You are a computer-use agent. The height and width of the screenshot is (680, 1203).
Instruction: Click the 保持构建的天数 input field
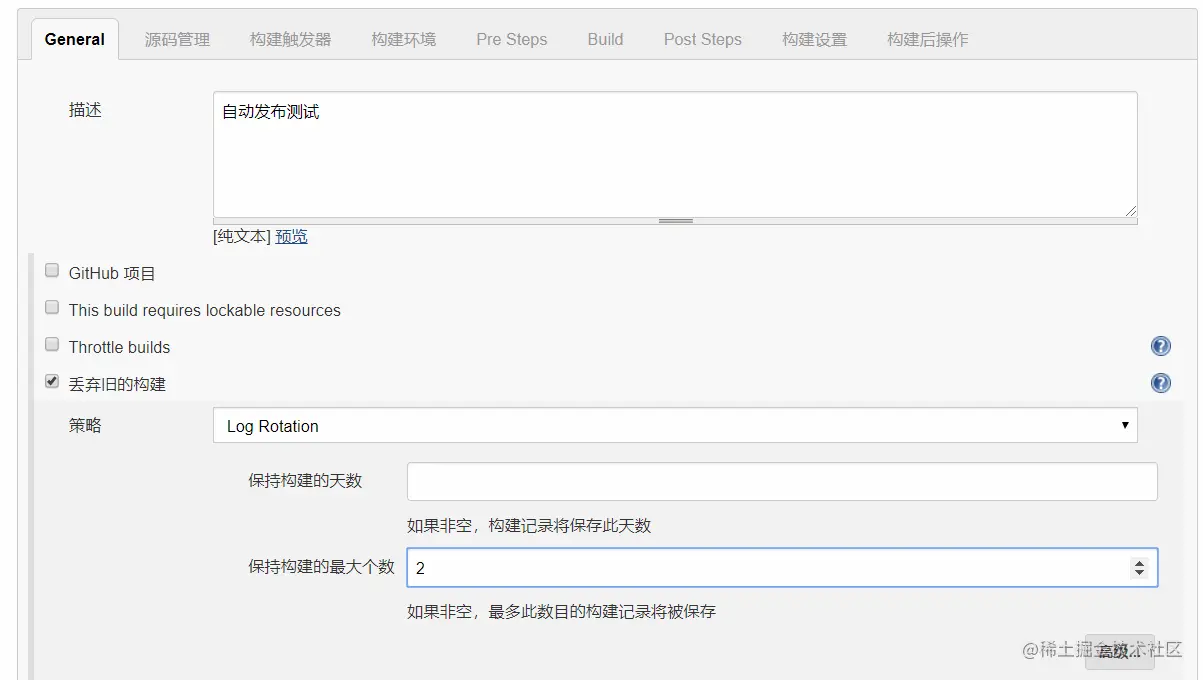(782, 481)
